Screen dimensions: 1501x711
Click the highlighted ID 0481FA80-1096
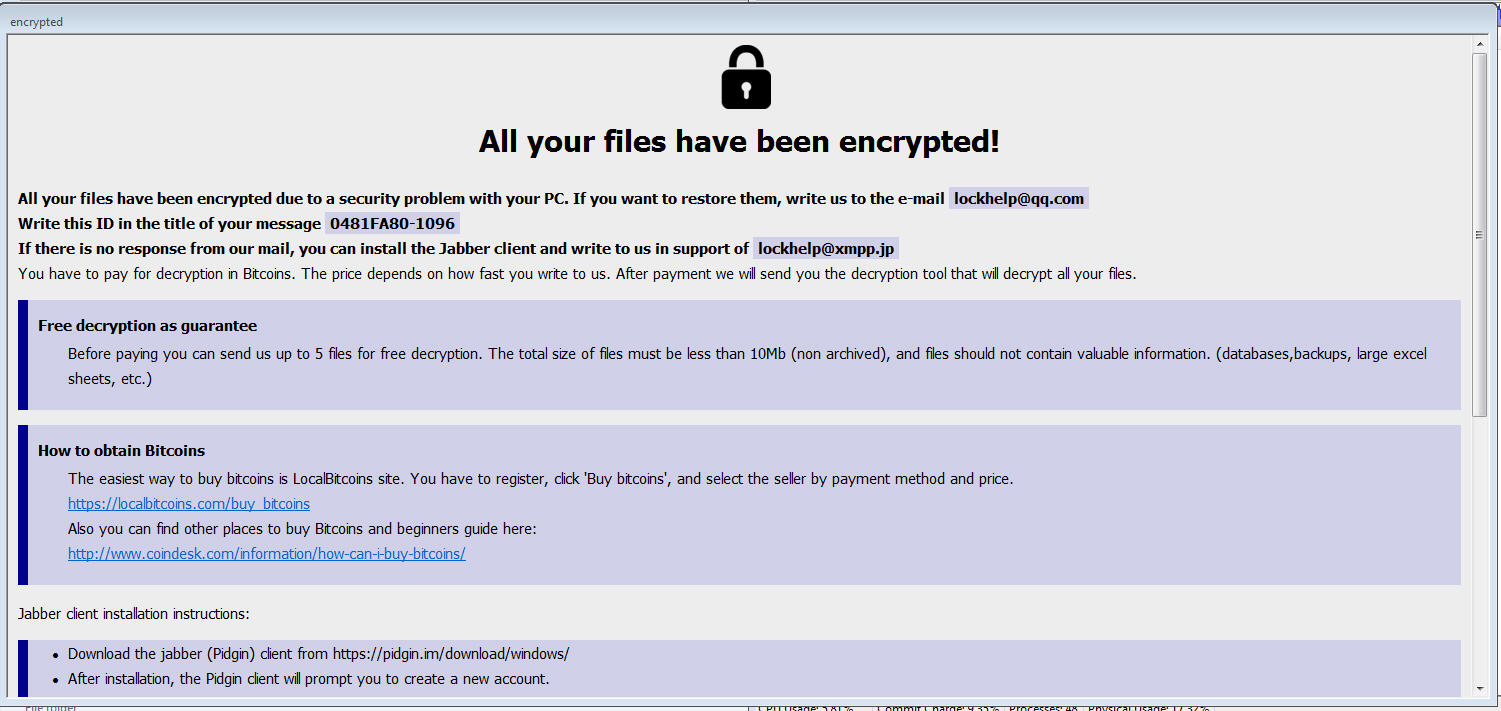(392, 224)
